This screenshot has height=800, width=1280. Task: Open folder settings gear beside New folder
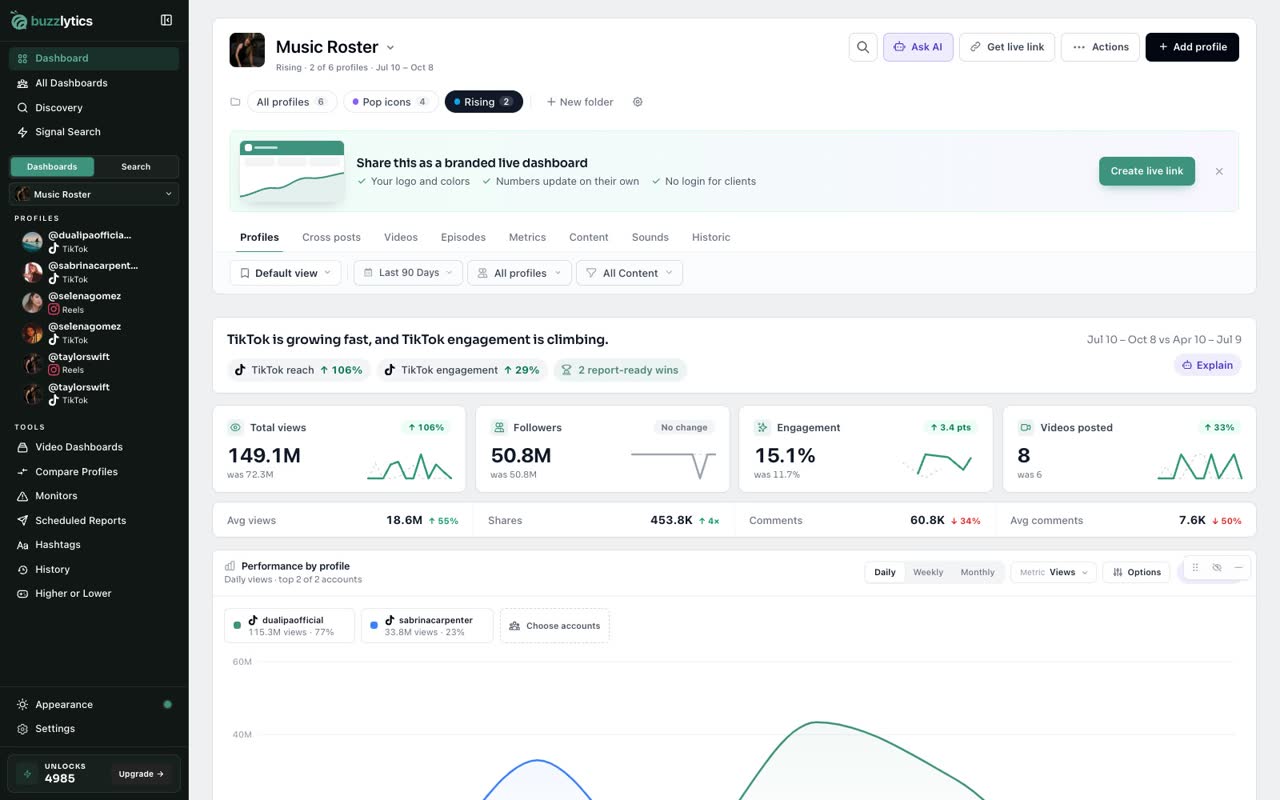638,102
